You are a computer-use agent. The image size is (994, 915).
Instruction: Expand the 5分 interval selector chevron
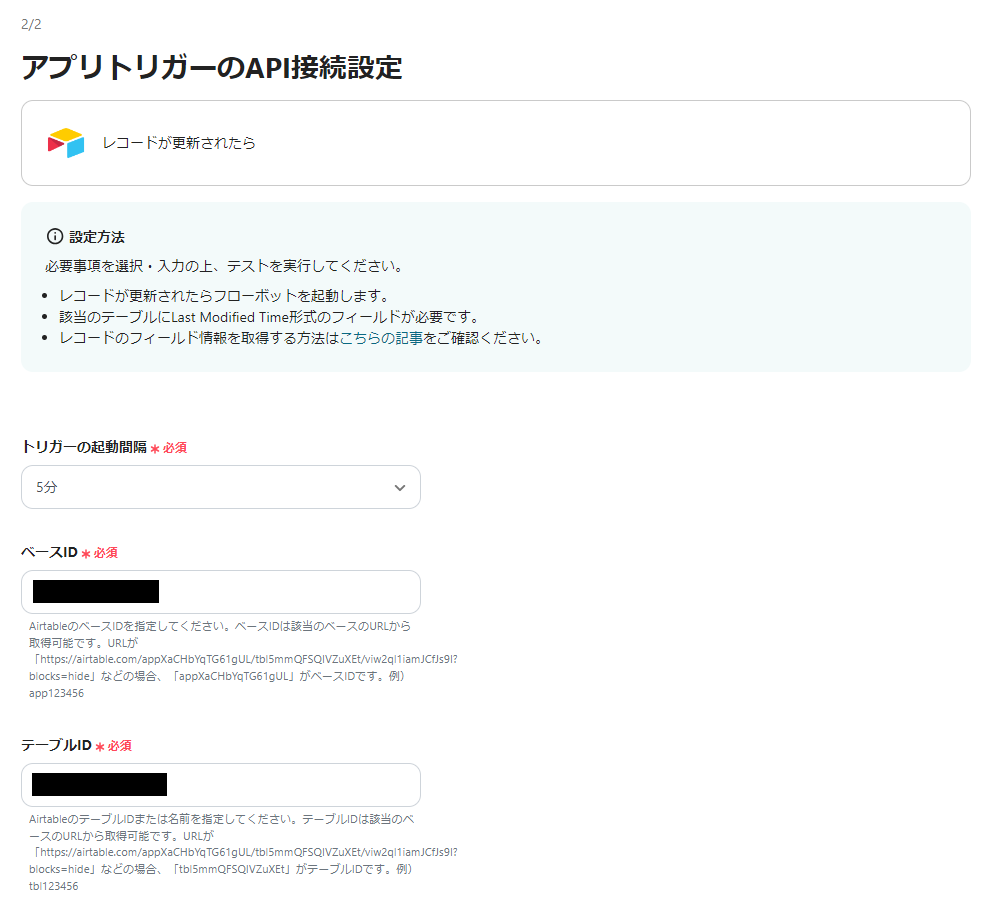tap(399, 487)
